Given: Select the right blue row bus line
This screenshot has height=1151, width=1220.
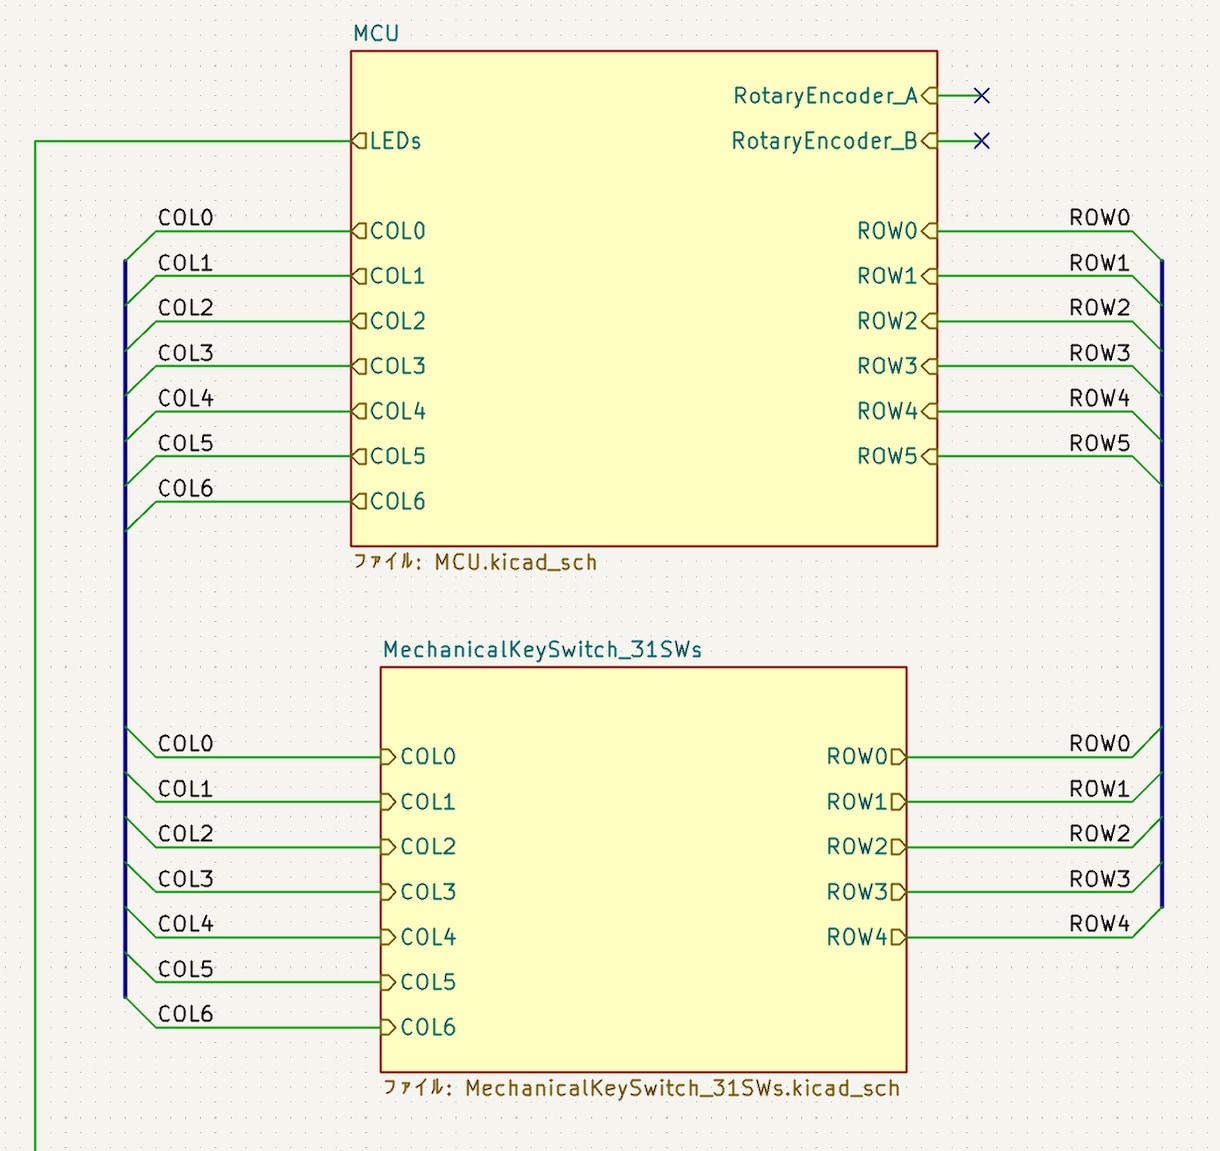Looking at the screenshot, I should click(x=1162, y=583).
